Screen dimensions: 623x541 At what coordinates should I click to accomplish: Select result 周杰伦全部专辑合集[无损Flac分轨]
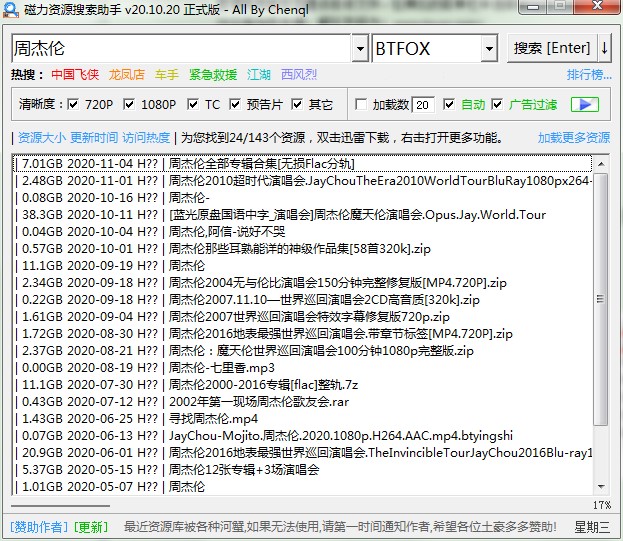click(x=303, y=164)
